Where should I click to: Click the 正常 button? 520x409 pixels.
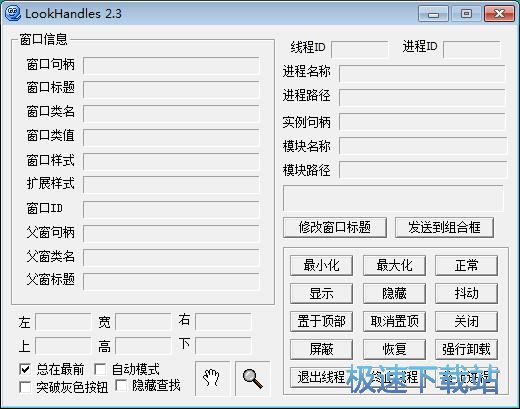click(x=466, y=266)
